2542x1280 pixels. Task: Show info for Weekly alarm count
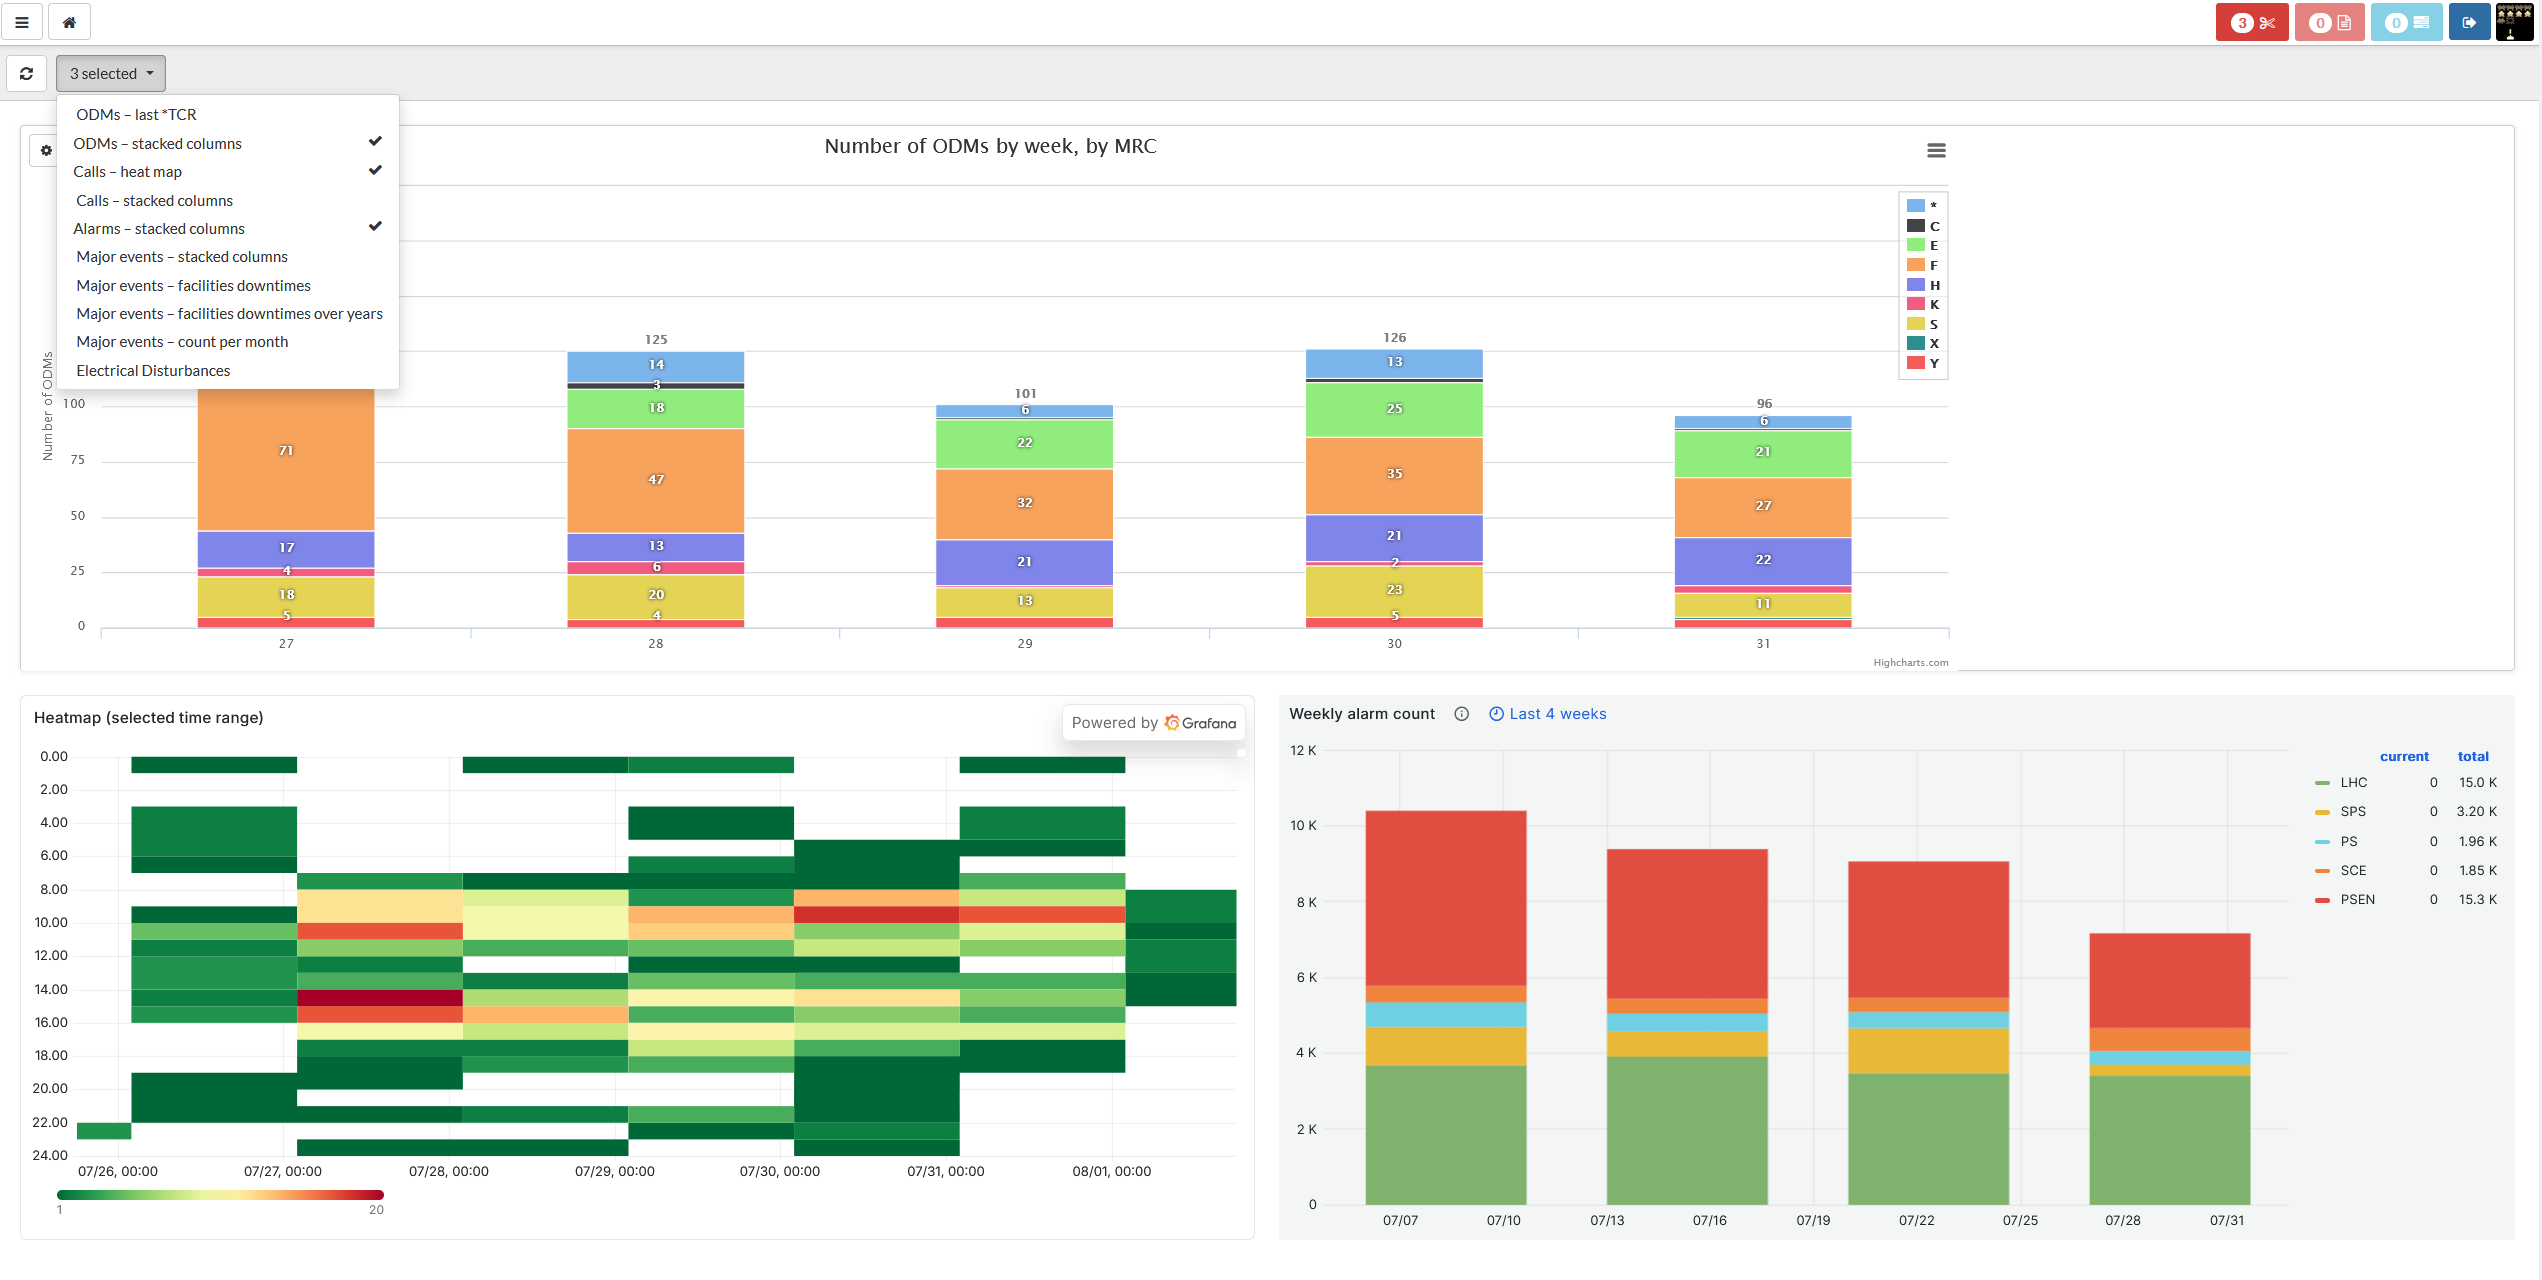coord(1461,714)
